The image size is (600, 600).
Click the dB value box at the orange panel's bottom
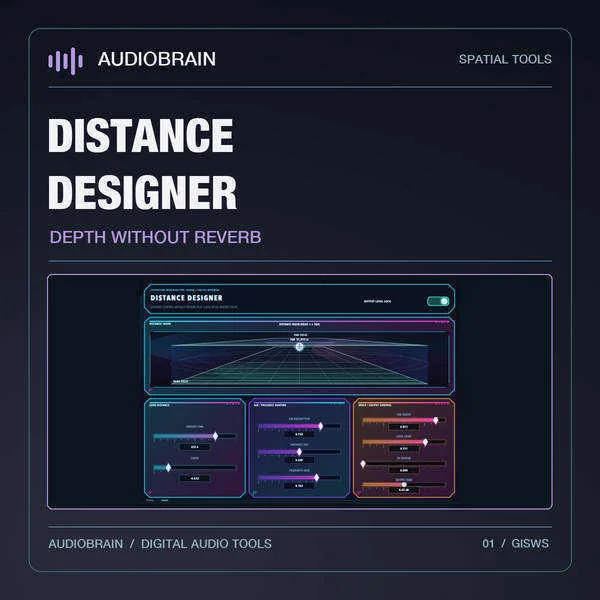(x=404, y=490)
